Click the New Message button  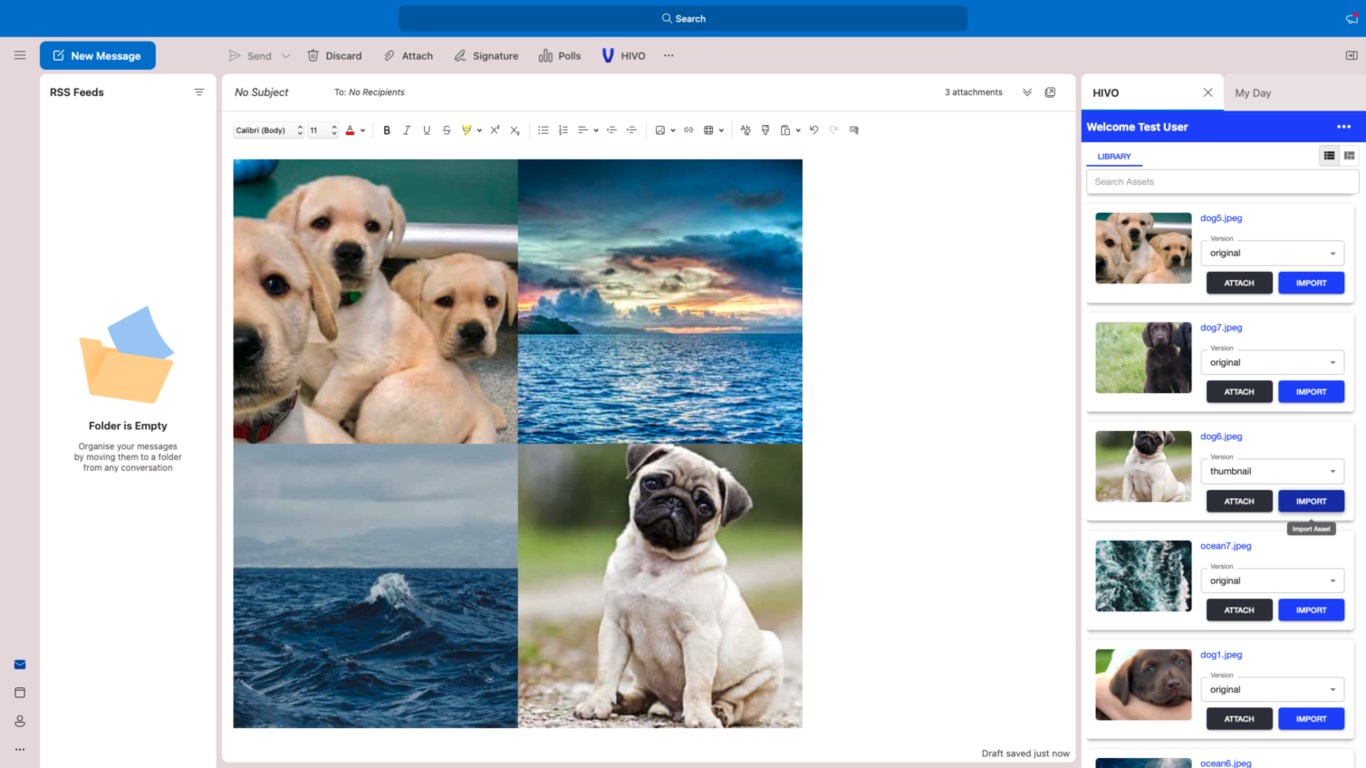coord(97,56)
